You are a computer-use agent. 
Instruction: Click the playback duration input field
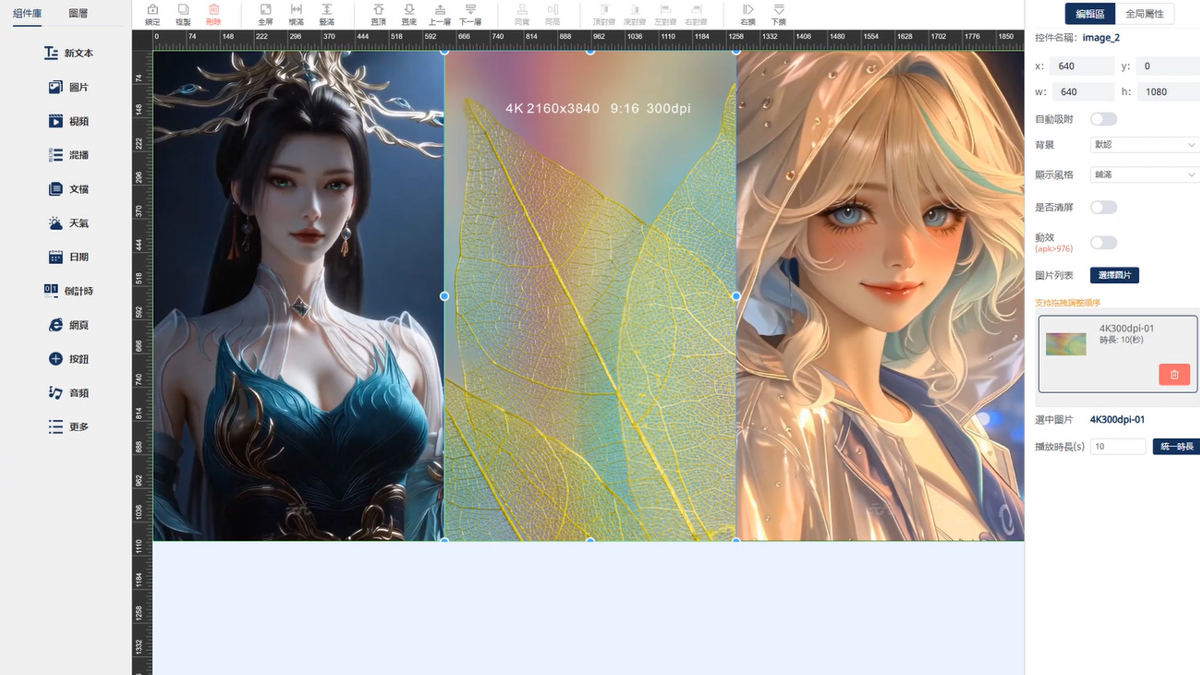point(1117,446)
